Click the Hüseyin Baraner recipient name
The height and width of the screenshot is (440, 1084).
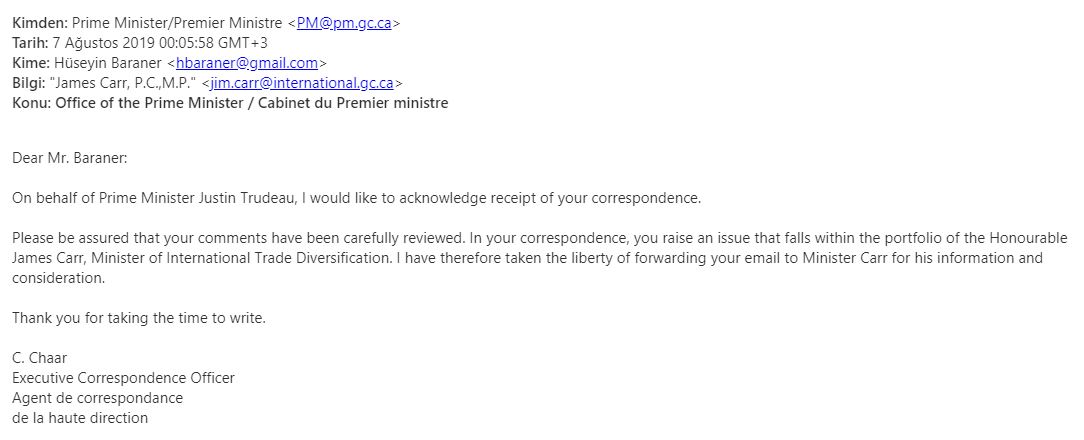click(x=107, y=63)
